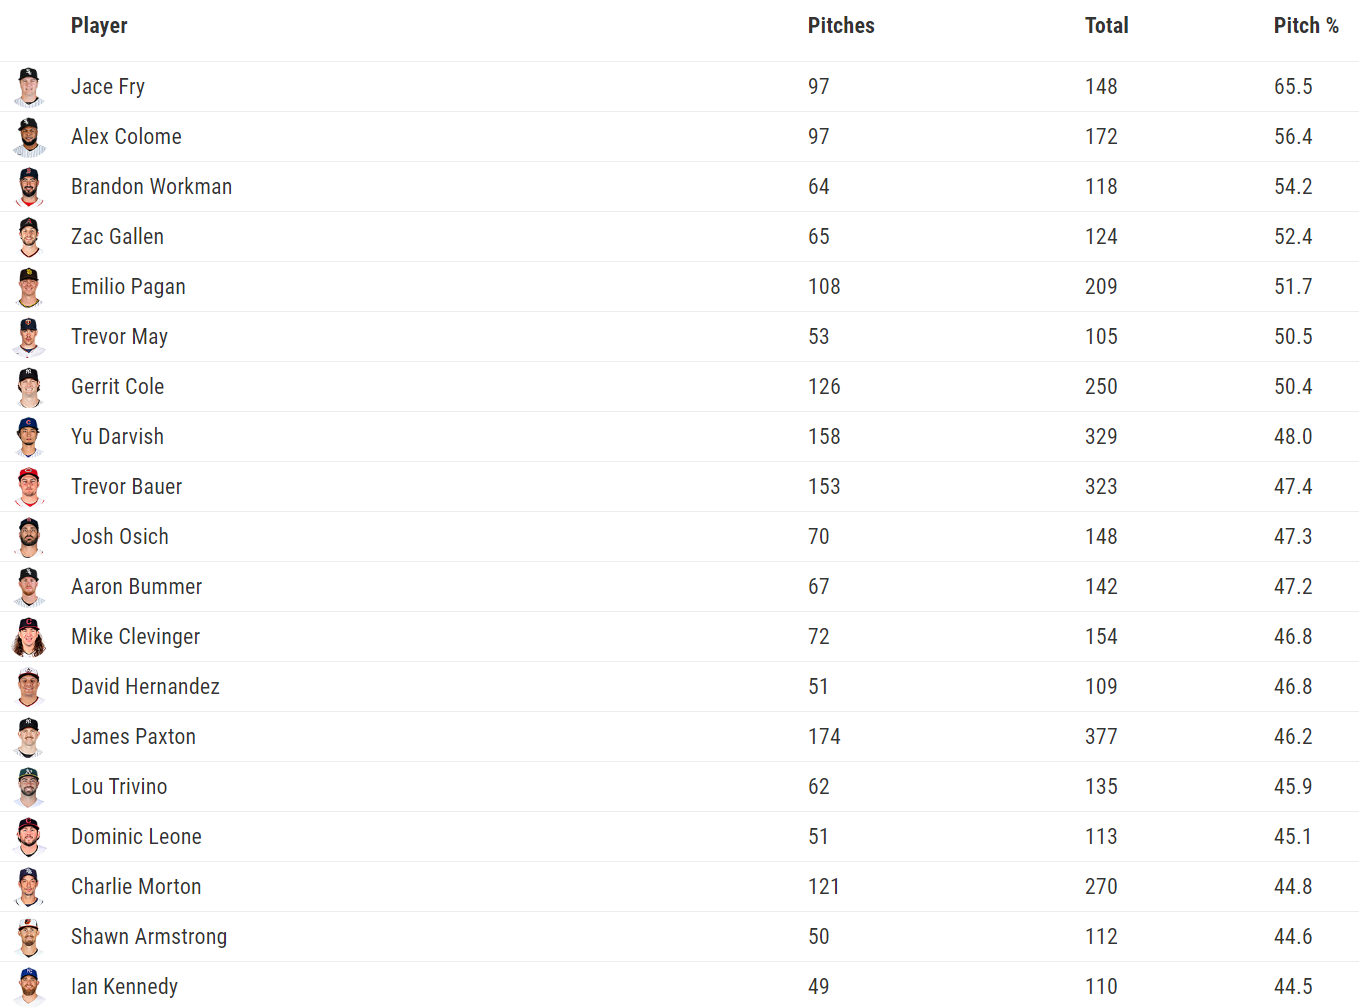
Task: Open James Paxton's player link
Action: [x=133, y=737]
